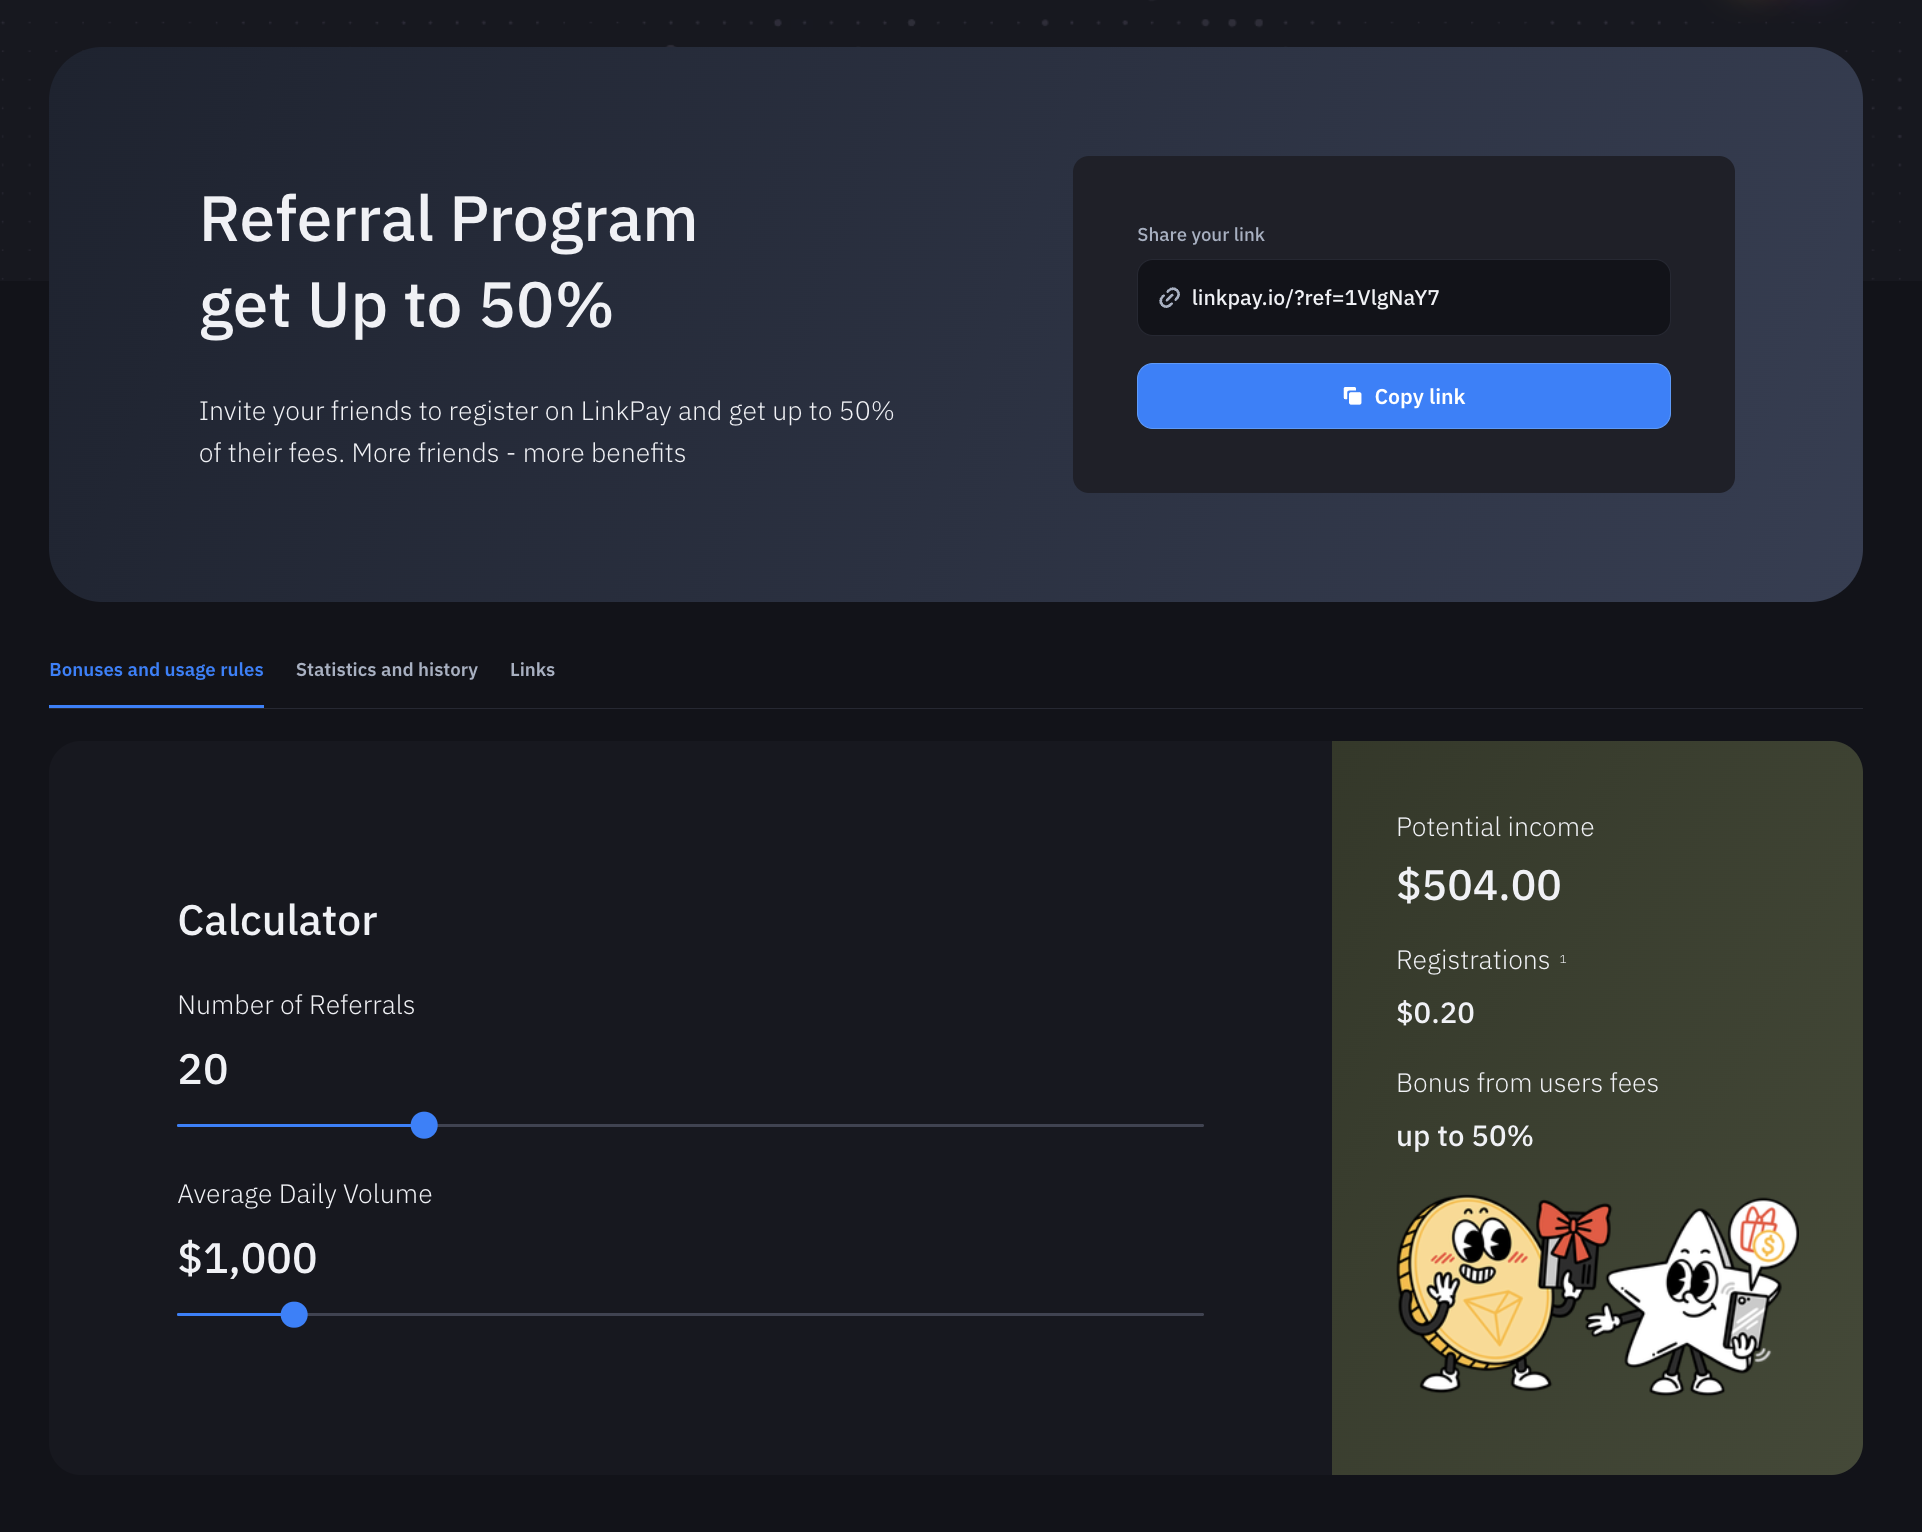
Task: Click the copy icon on Copy link button
Action: click(1352, 396)
